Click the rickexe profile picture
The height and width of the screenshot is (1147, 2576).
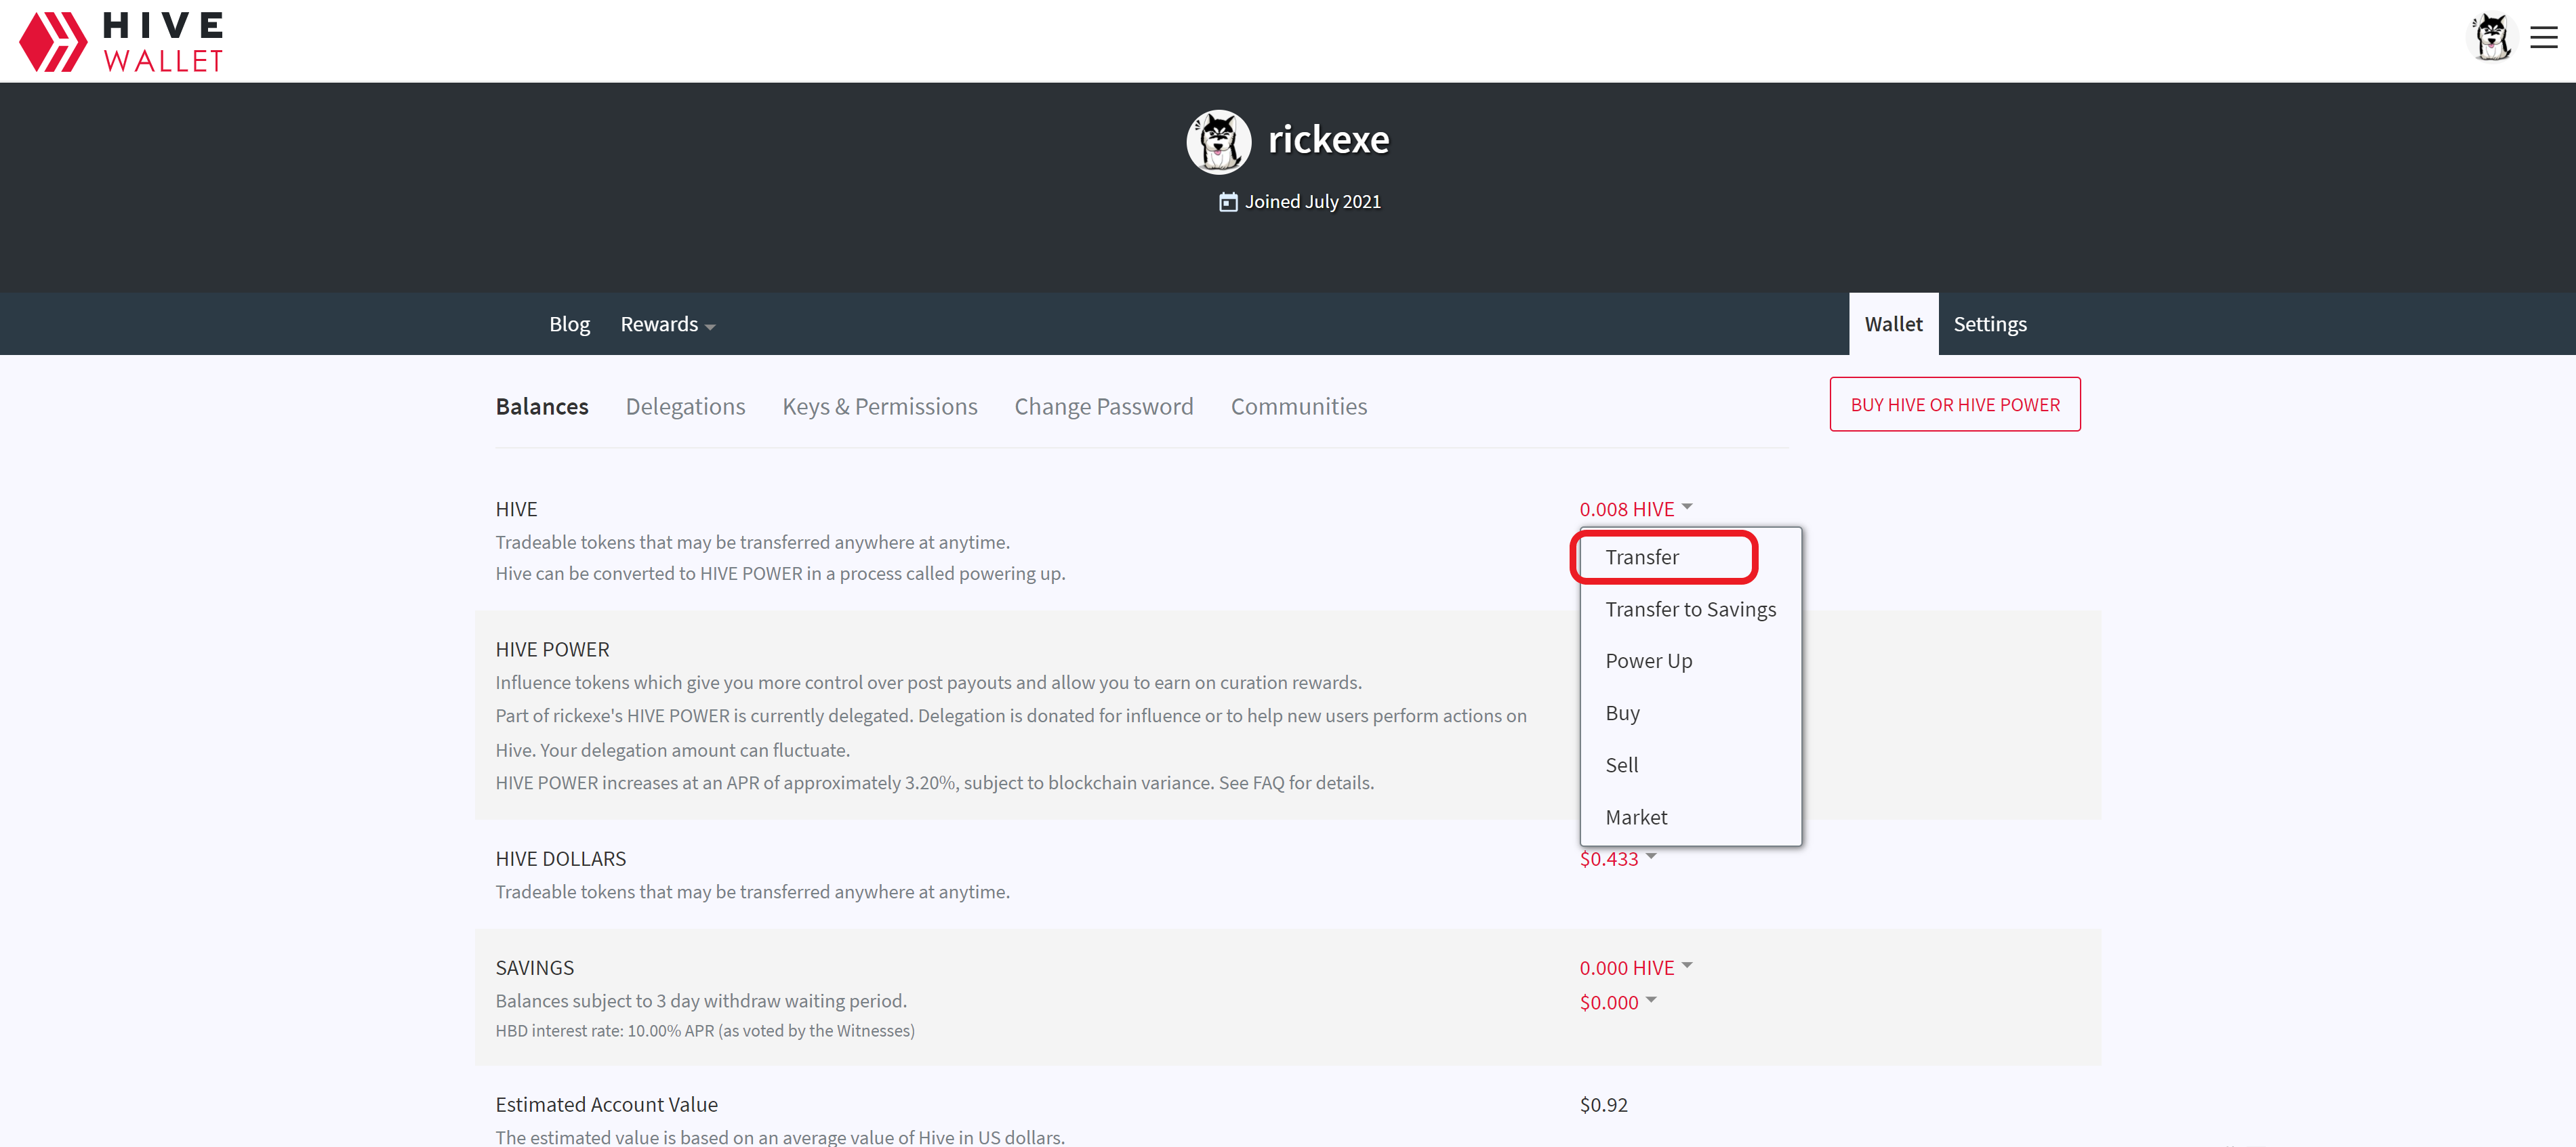click(1218, 142)
